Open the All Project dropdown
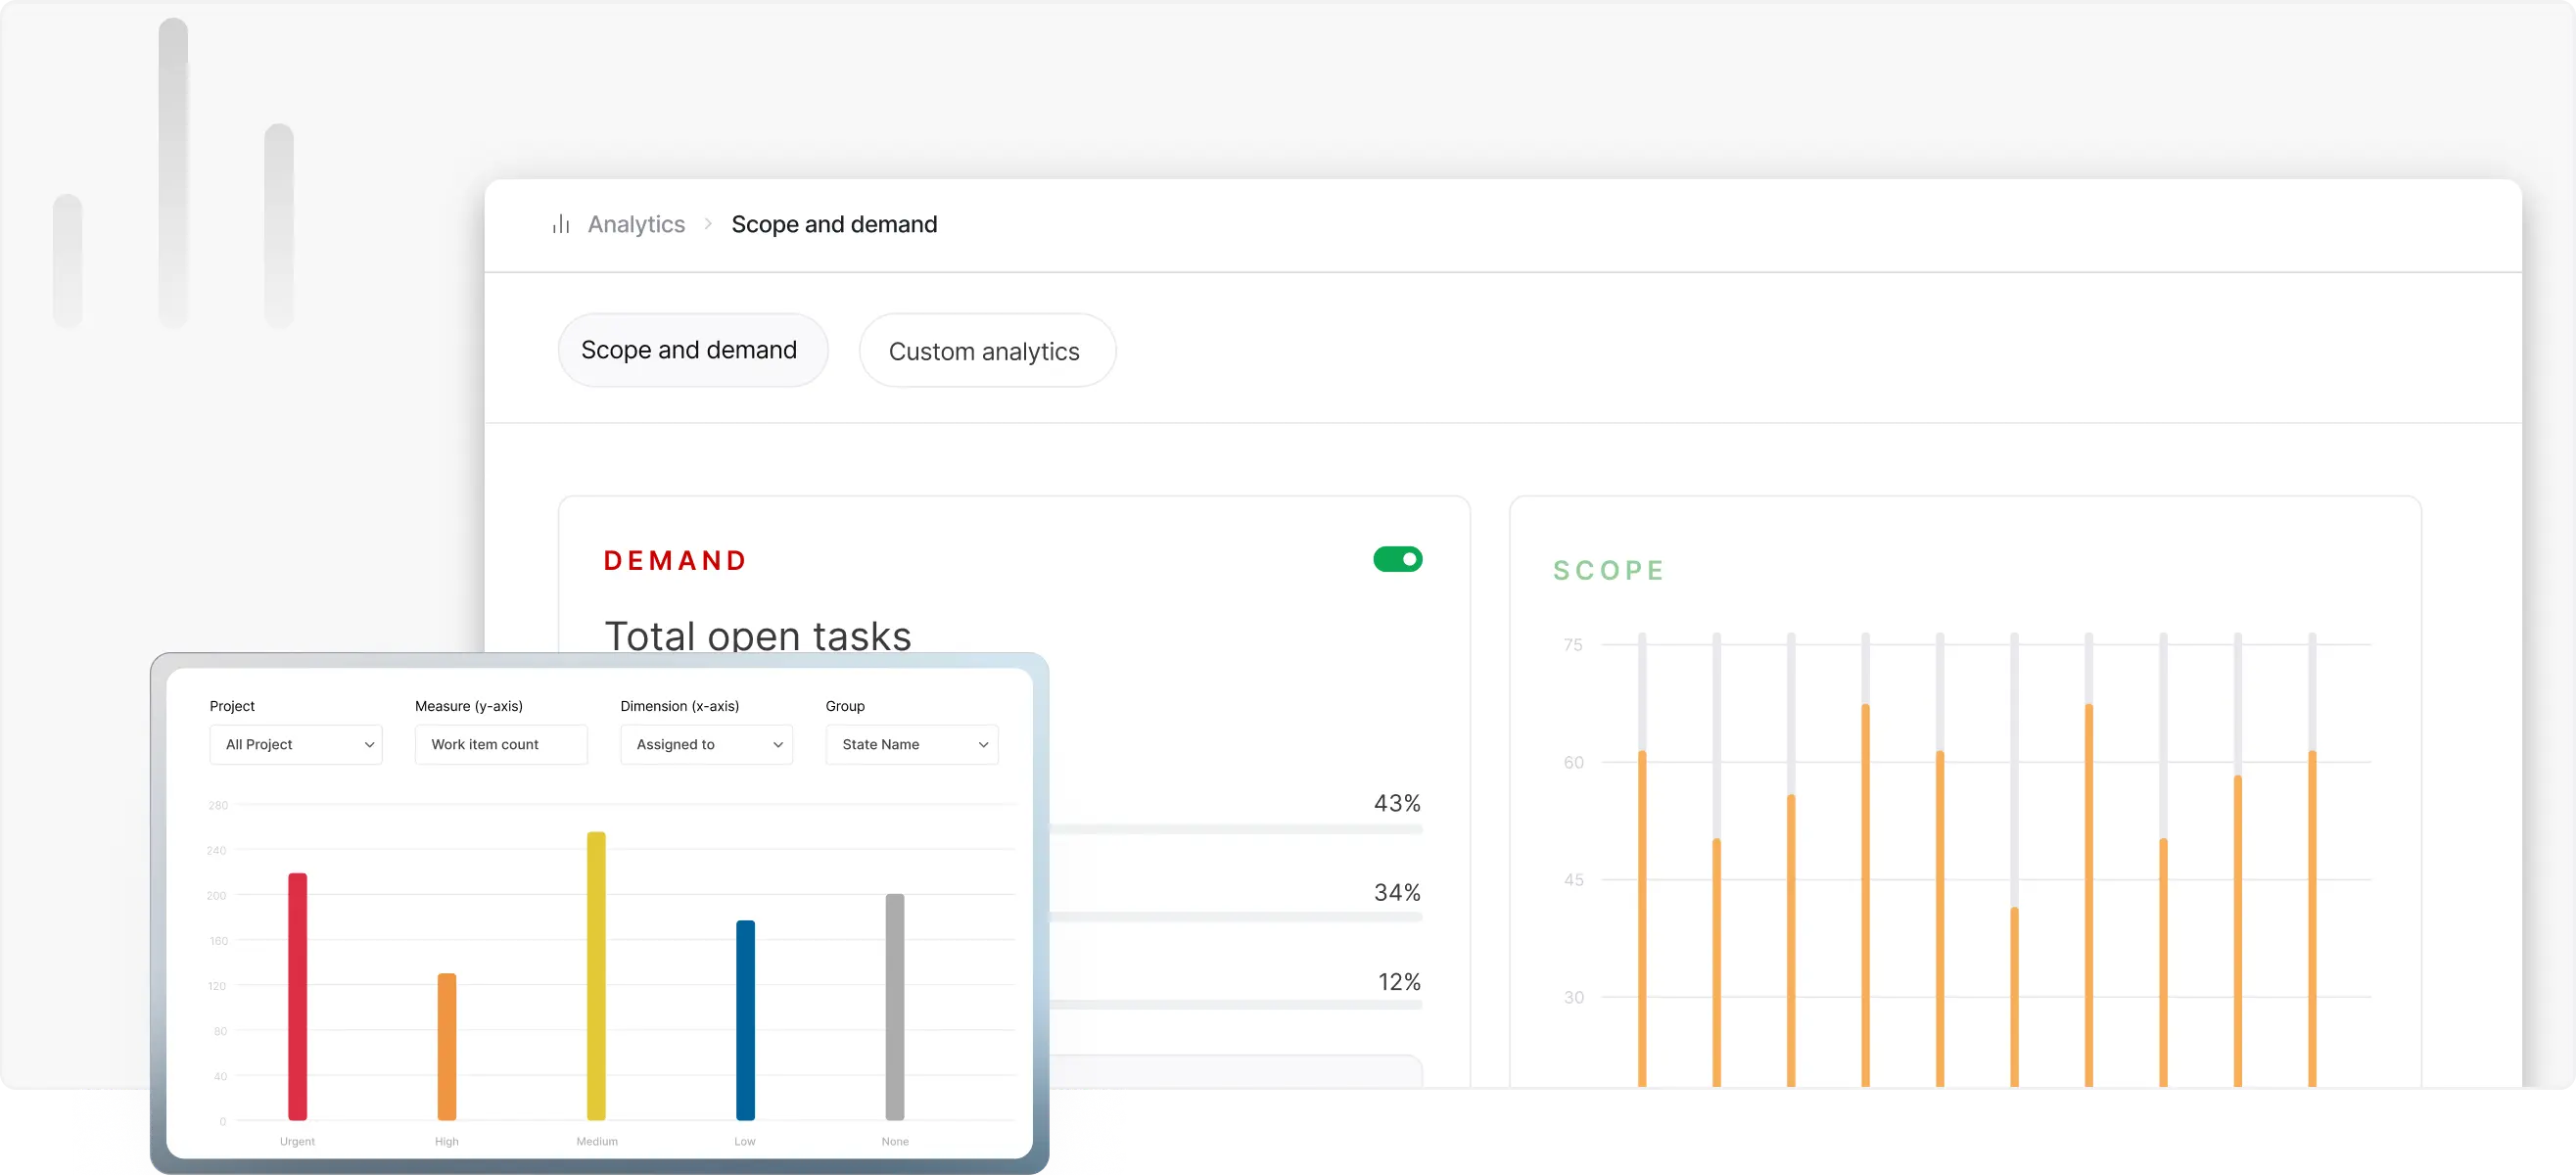This screenshot has width=2576, height=1176. 296,744
